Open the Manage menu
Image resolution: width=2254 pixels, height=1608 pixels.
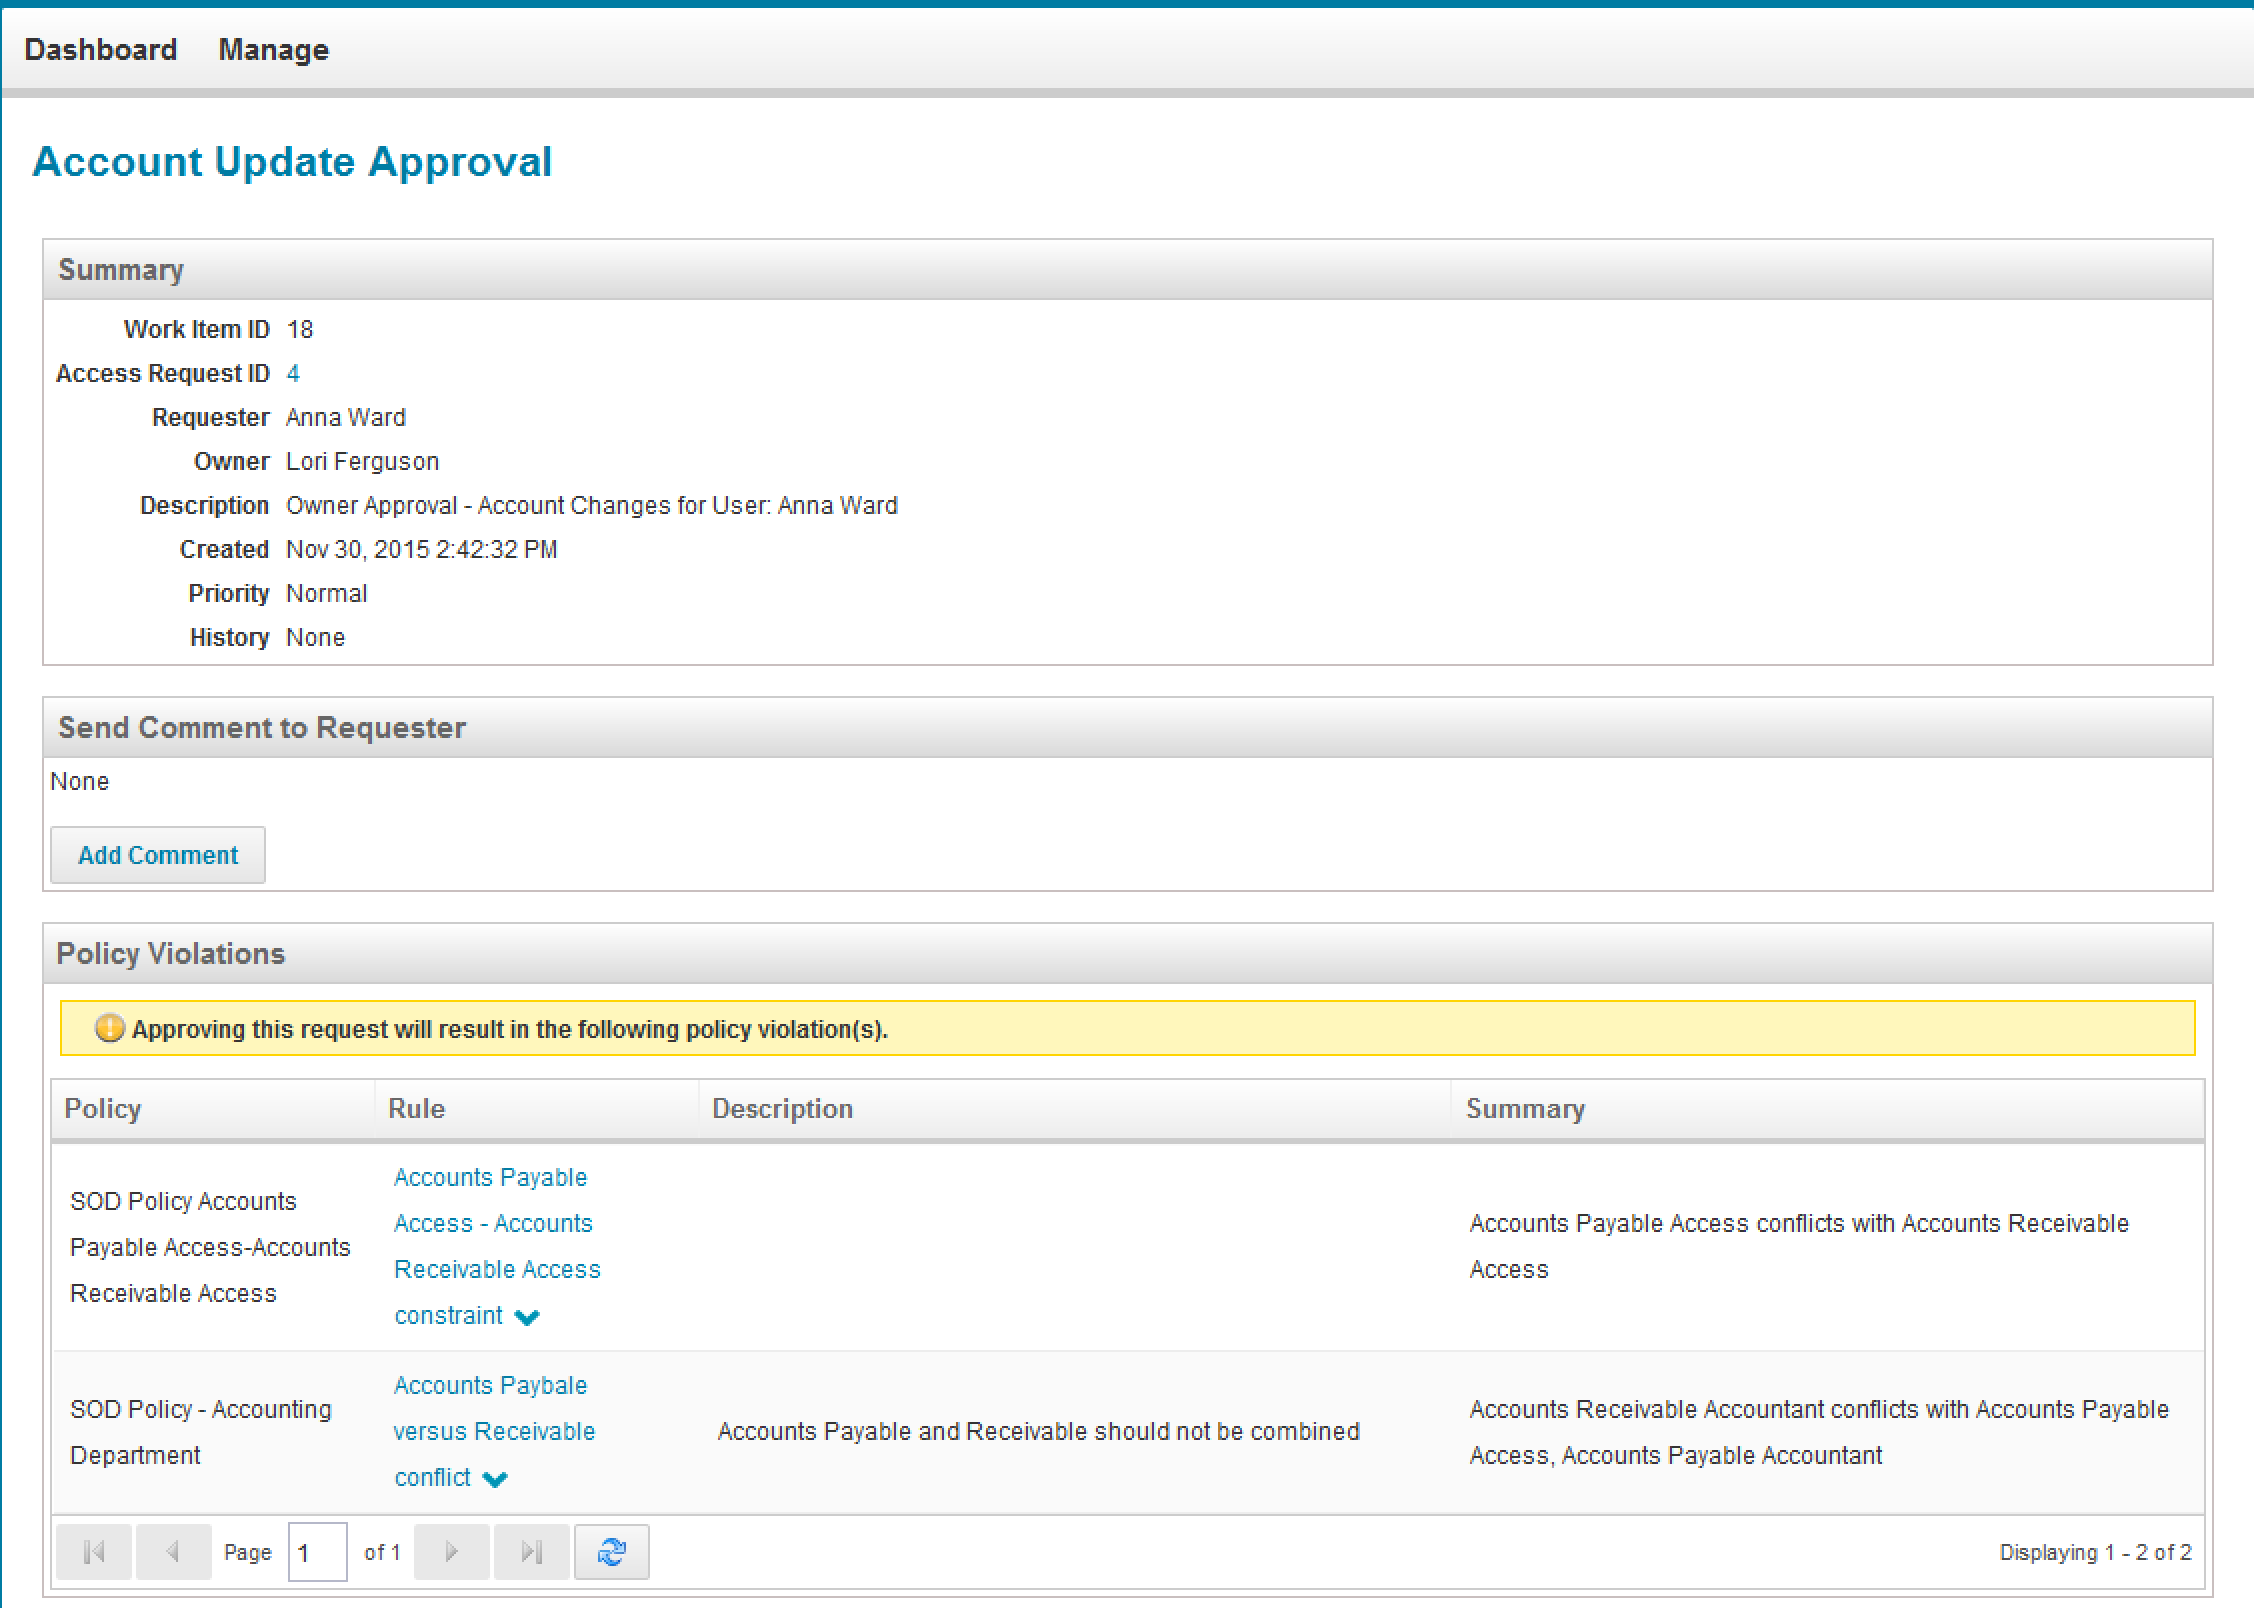click(x=274, y=49)
